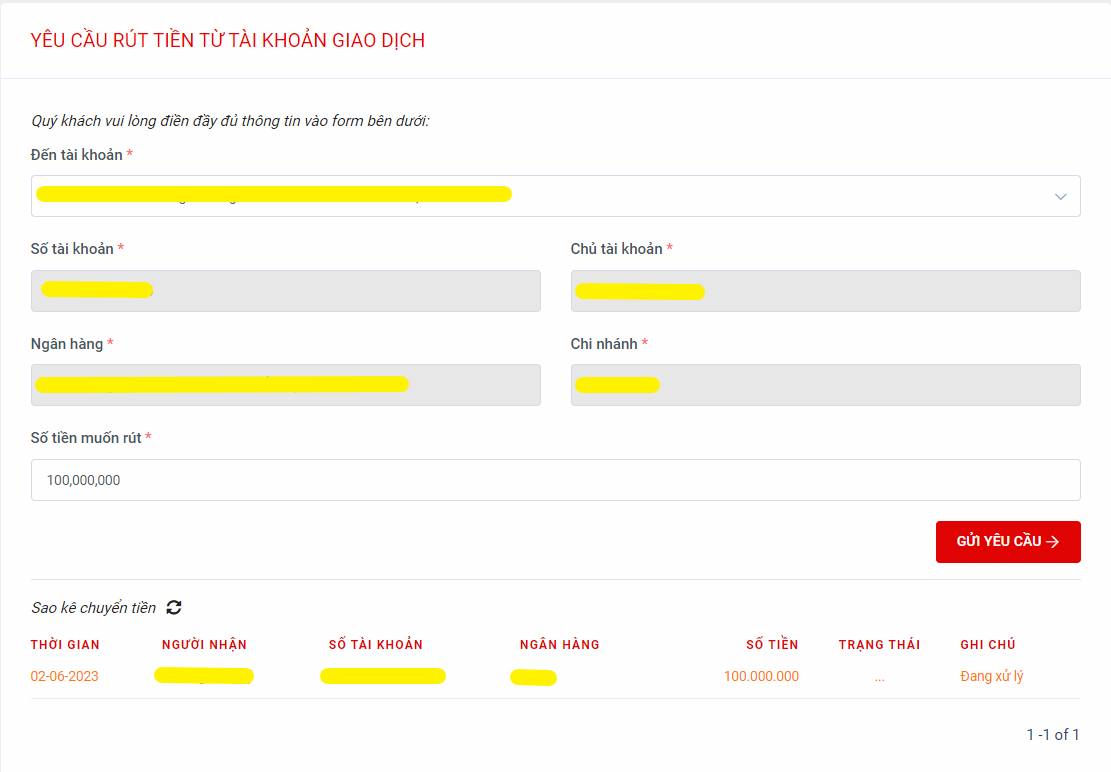Screen dimensions: 1111x772
Task: Click the Số tài khoản field
Action: click(285, 291)
